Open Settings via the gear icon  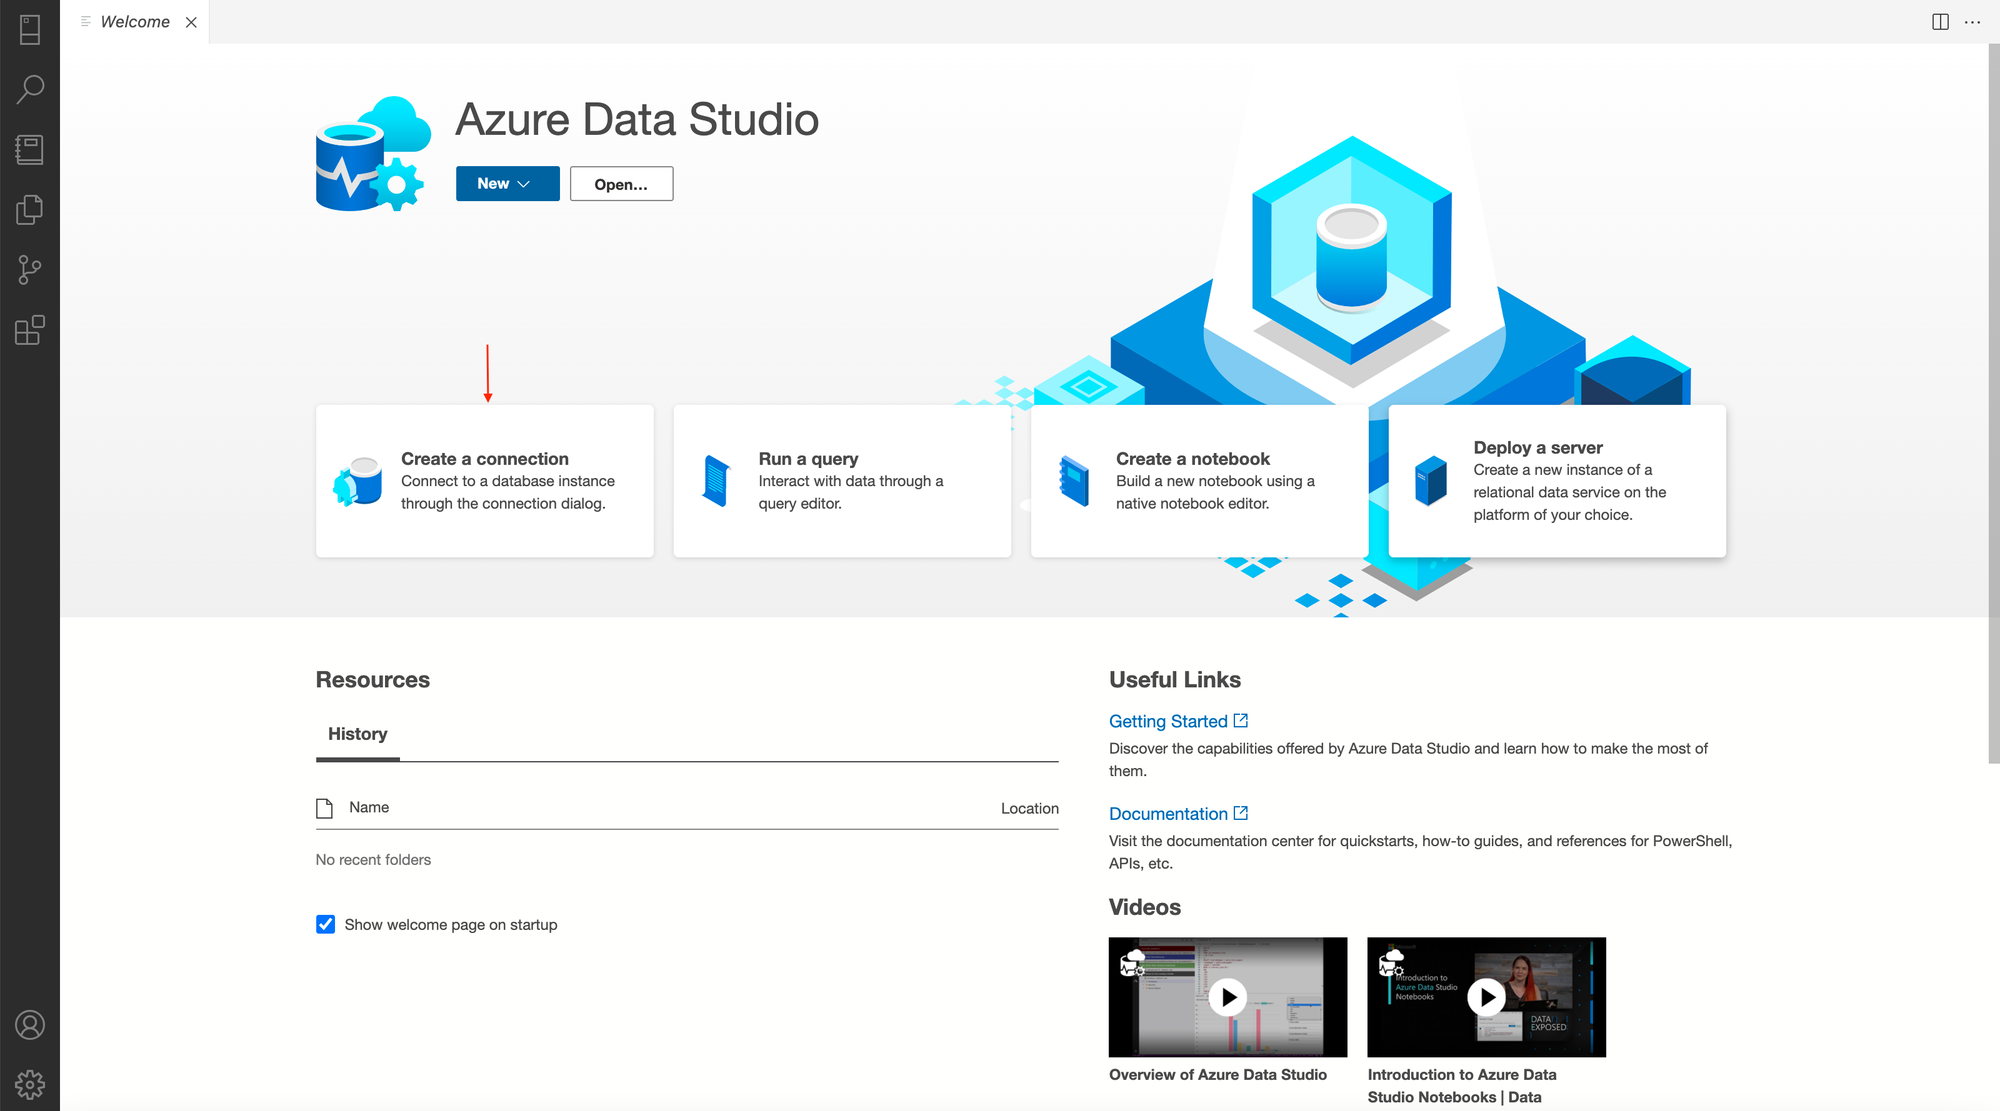tap(30, 1084)
